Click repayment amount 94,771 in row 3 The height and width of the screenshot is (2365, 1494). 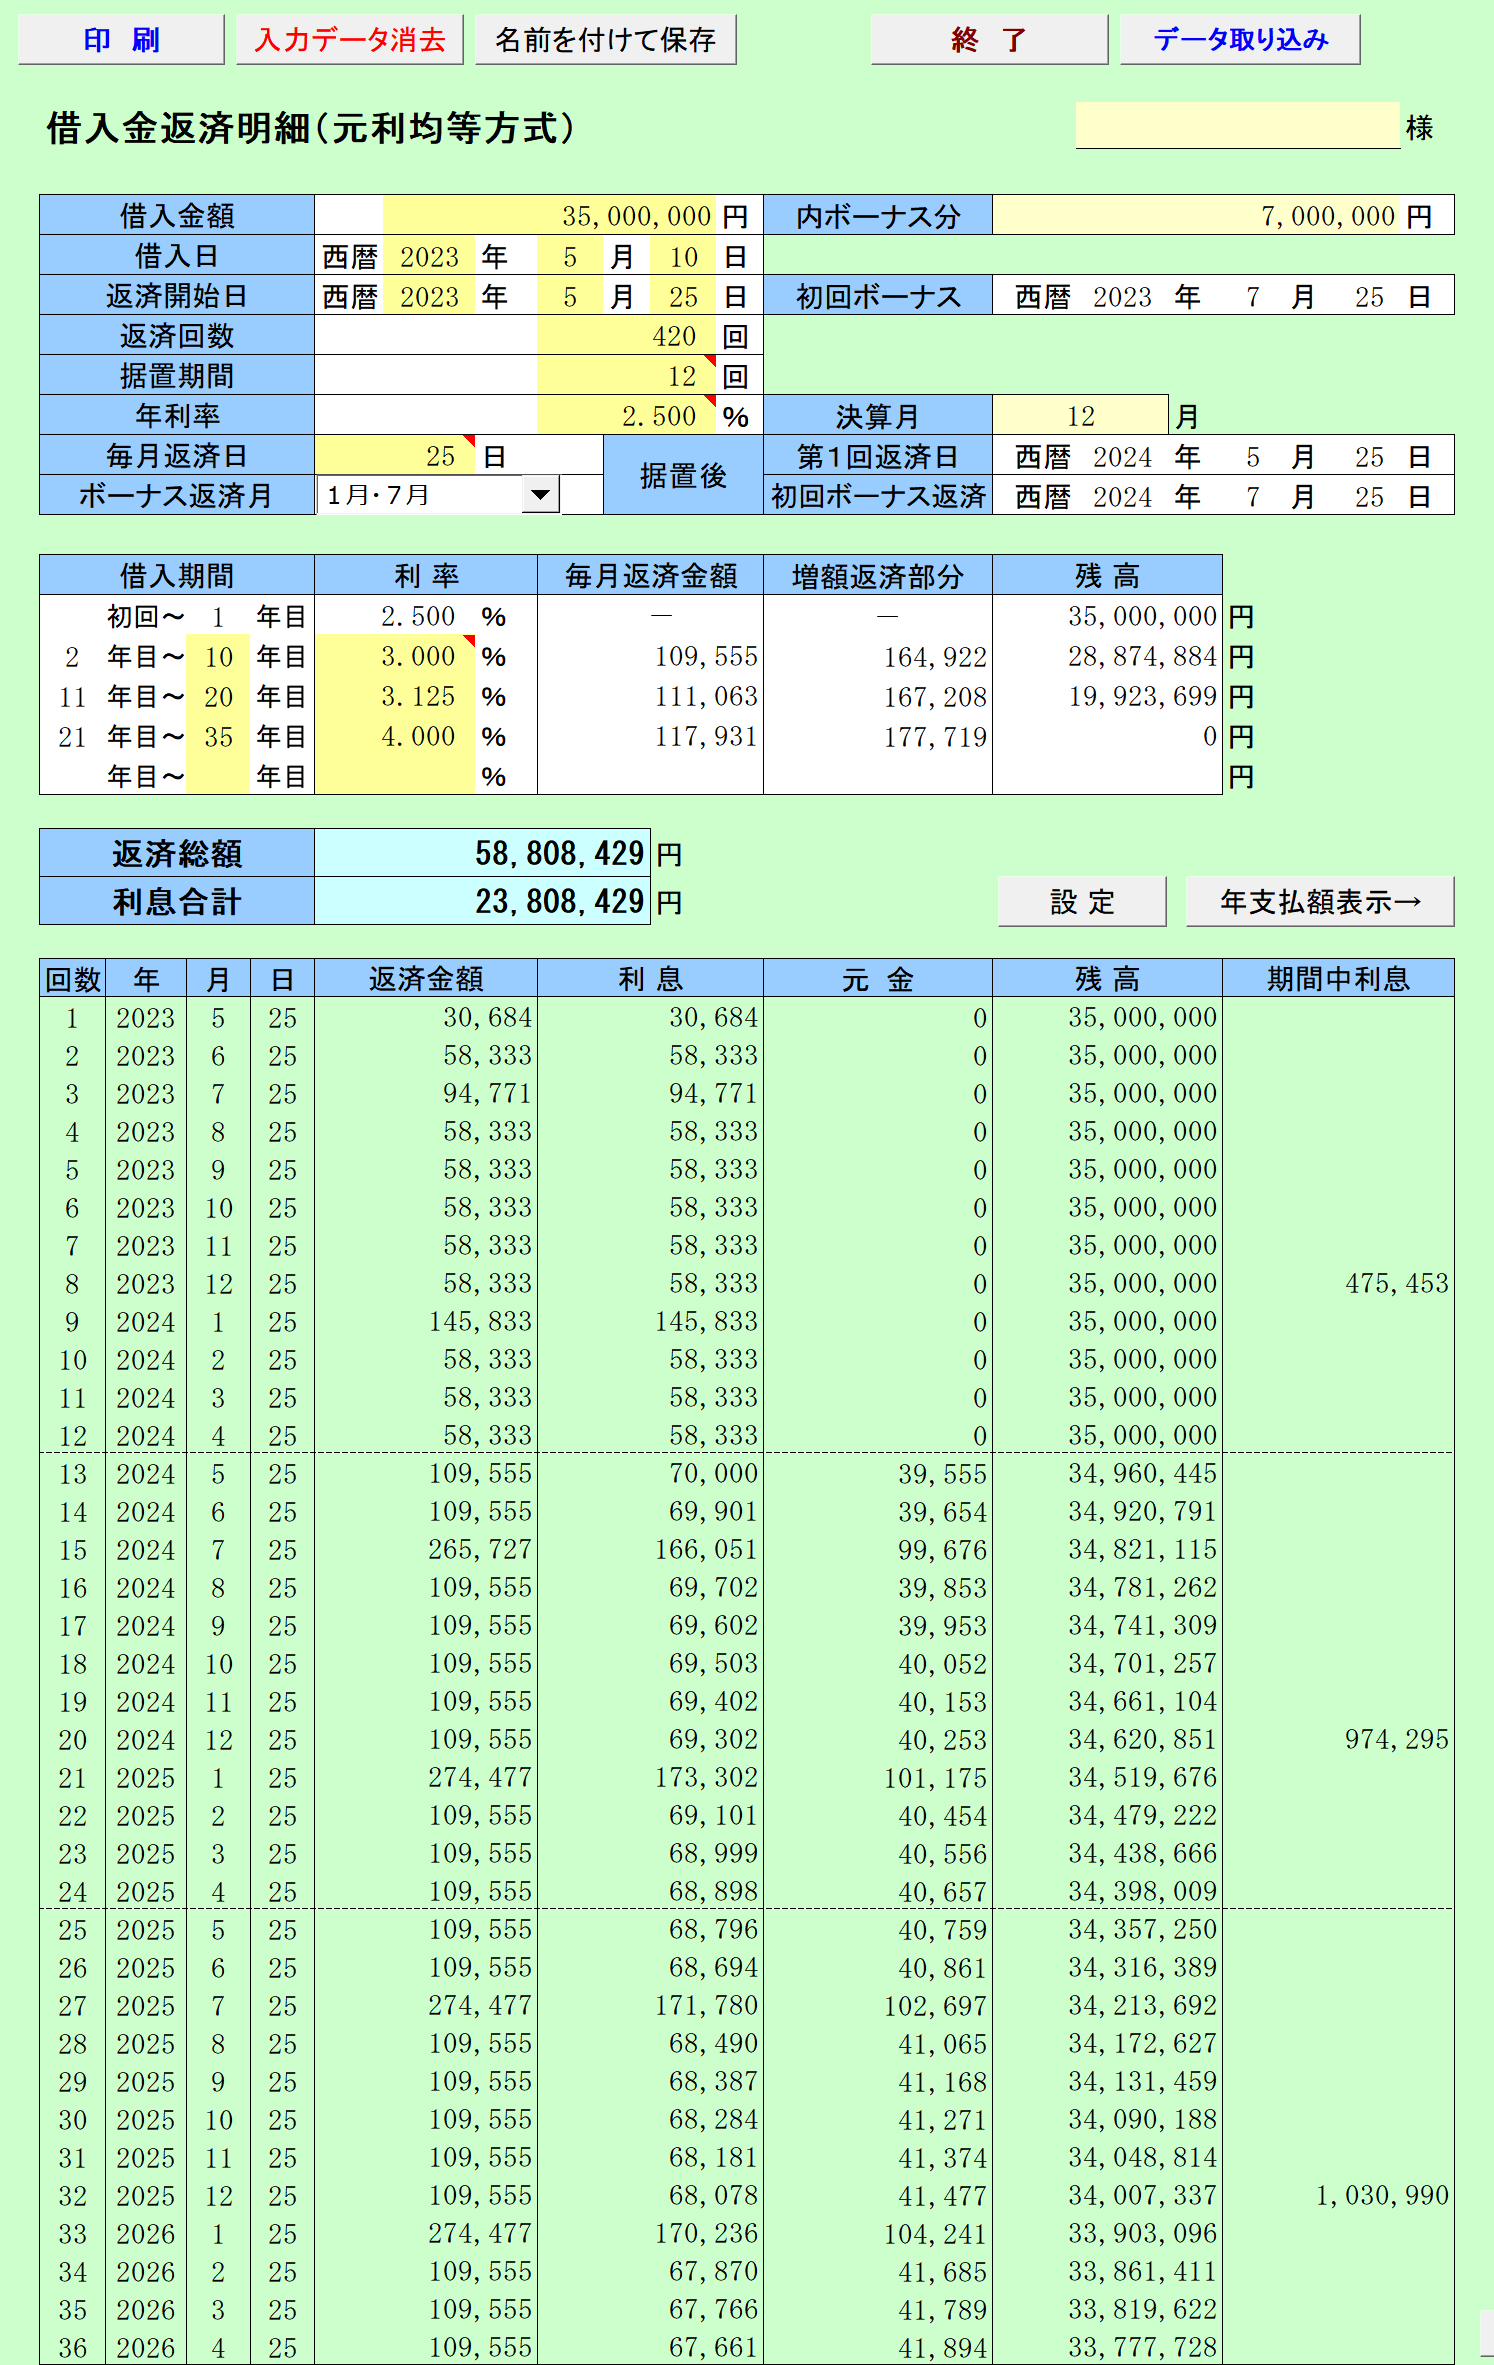coord(487,1093)
